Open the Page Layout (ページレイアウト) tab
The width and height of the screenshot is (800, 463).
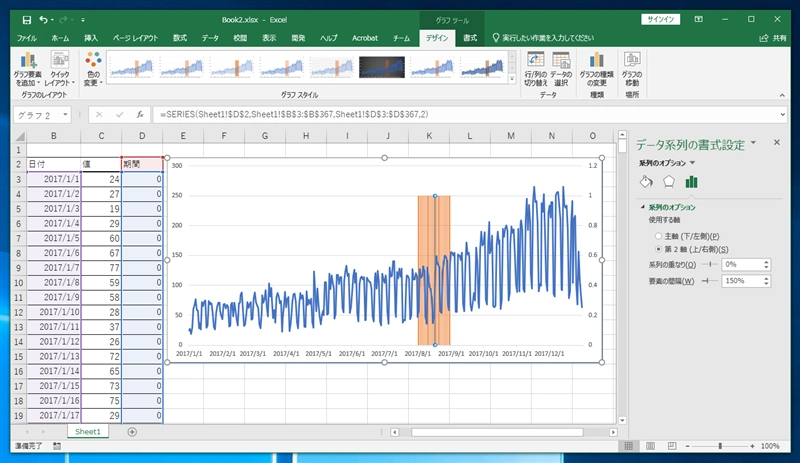pyautogui.click(x=135, y=38)
